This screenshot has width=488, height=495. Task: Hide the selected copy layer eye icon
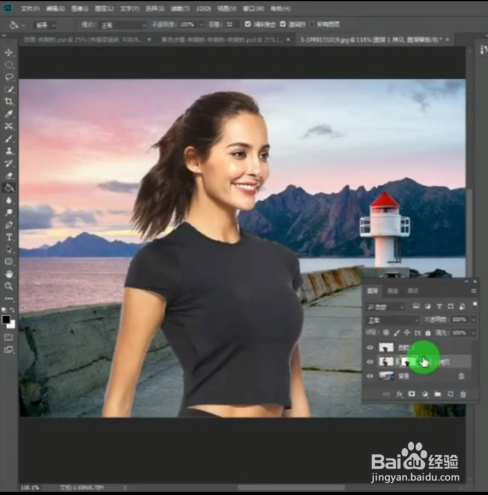pyautogui.click(x=370, y=362)
